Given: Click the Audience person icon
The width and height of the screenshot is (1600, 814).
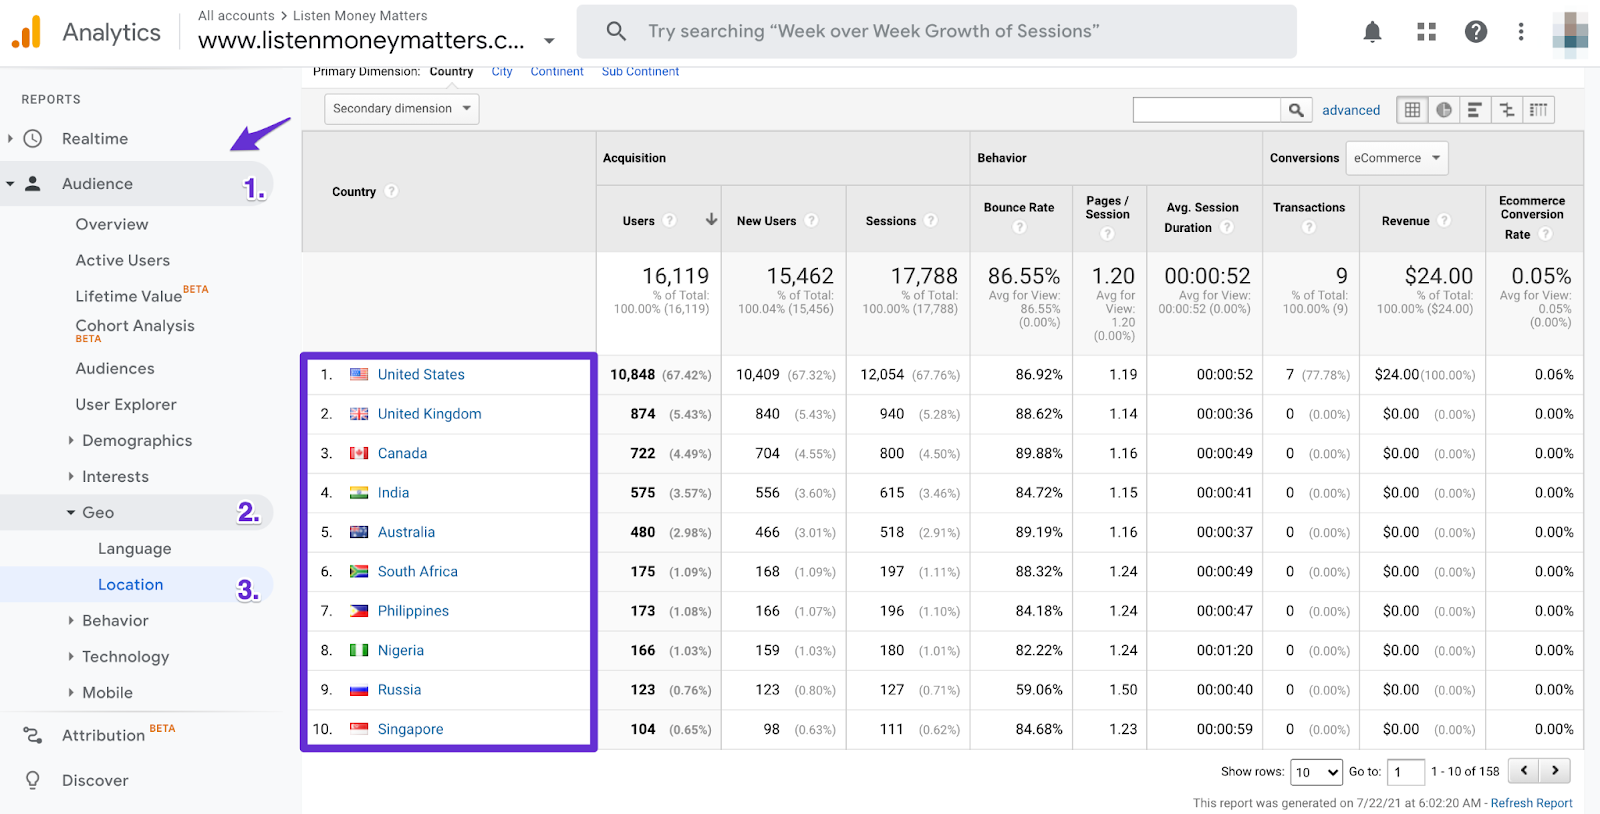Looking at the screenshot, I should (33, 183).
